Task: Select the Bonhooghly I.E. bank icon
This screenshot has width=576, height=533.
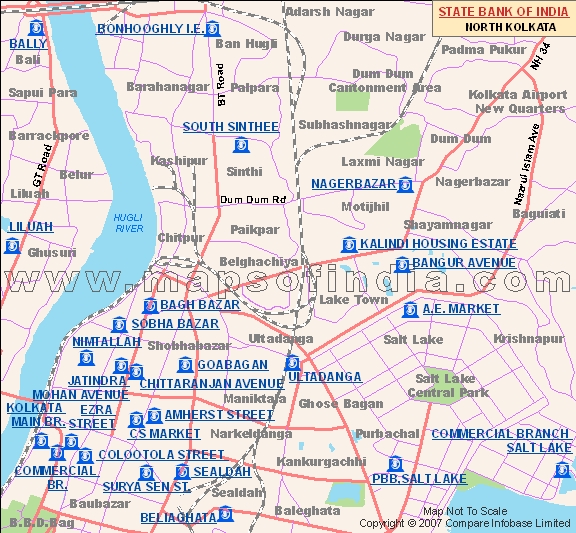Action: coord(212,29)
